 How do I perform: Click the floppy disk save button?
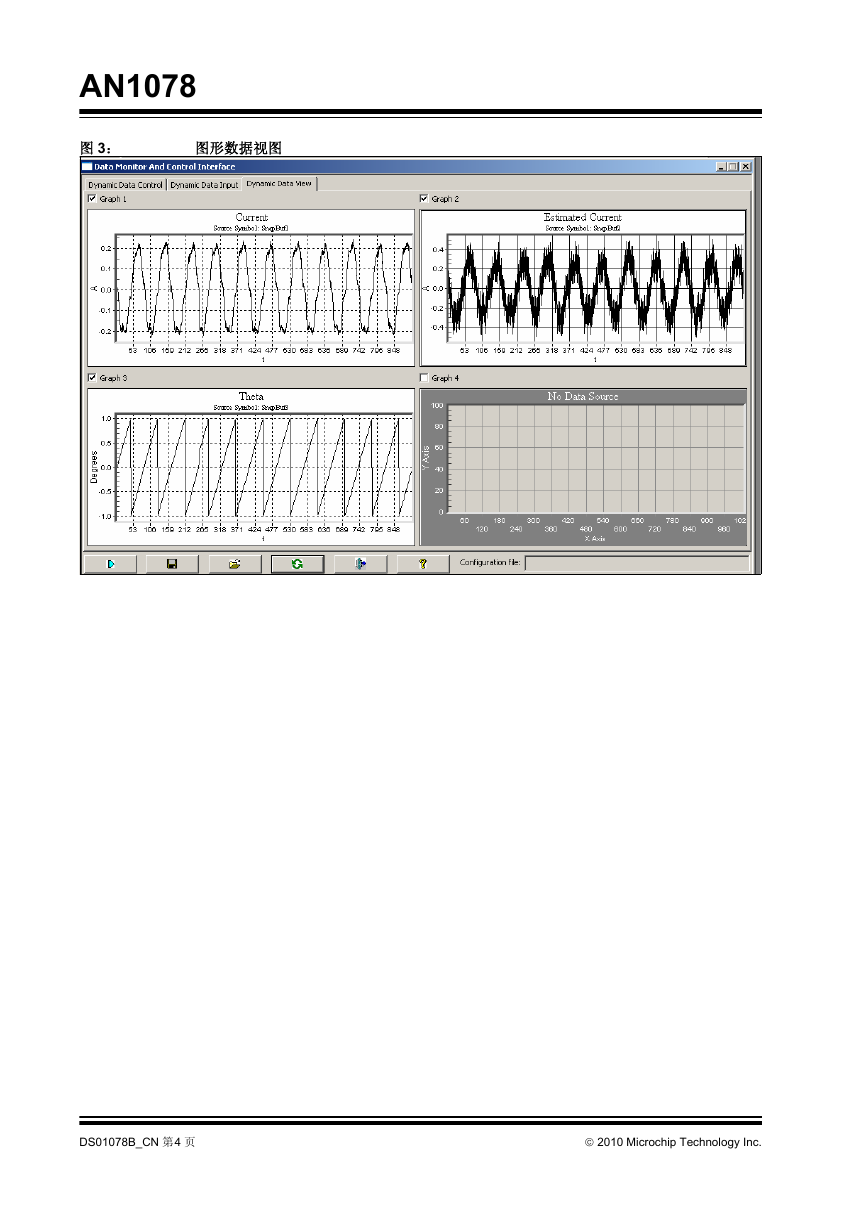click(172, 564)
